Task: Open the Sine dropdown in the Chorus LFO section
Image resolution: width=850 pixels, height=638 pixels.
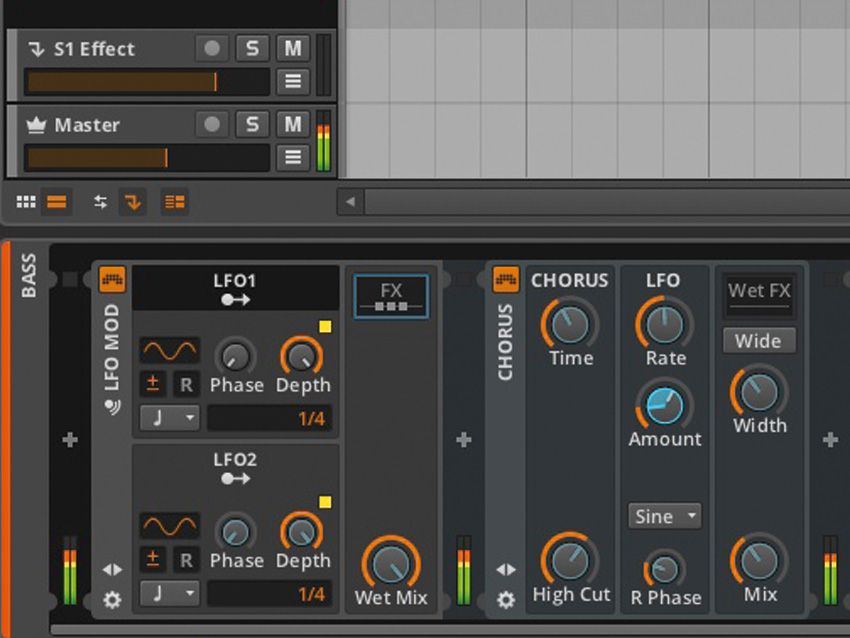Action: click(663, 516)
